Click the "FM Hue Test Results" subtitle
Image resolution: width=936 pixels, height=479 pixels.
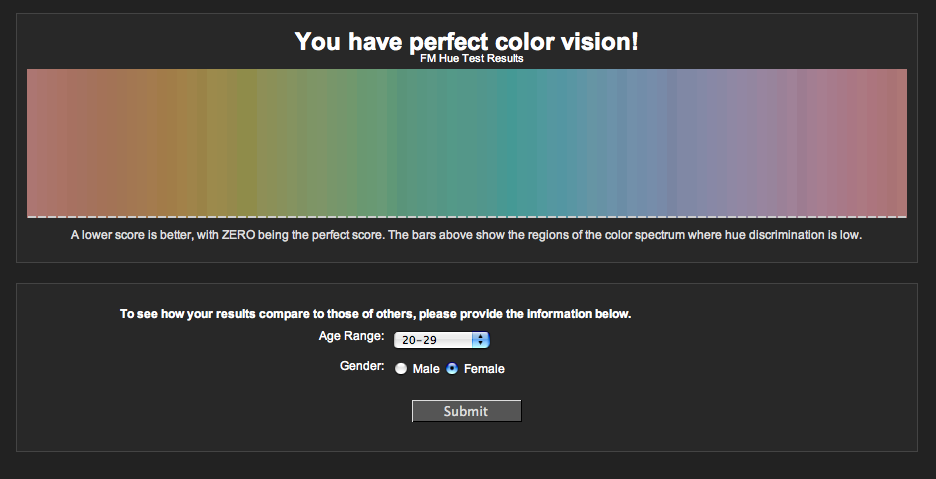472,59
